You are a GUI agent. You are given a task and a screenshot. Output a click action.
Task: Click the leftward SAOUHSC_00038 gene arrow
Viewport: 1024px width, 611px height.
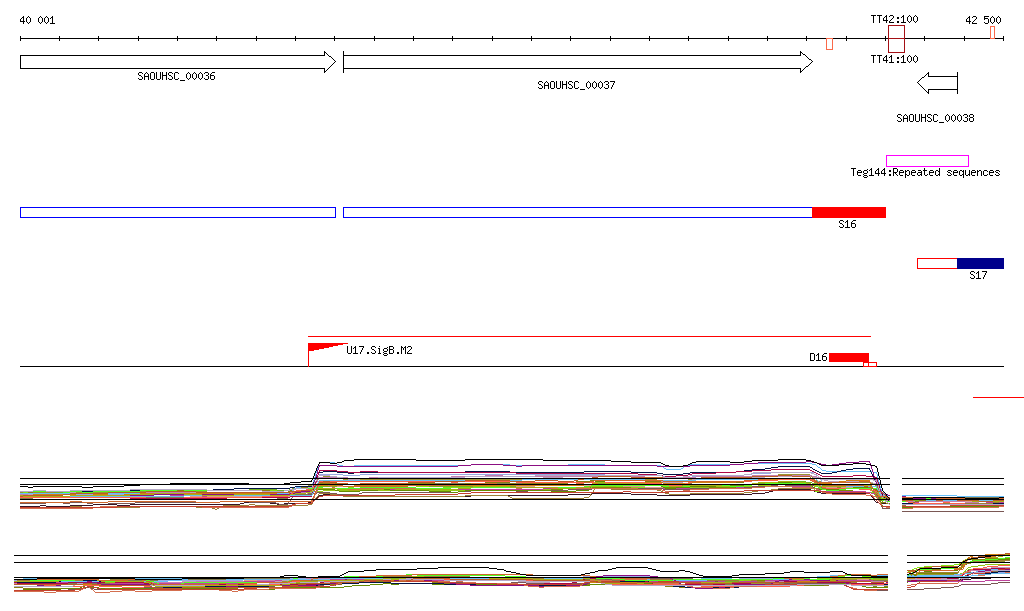937,82
